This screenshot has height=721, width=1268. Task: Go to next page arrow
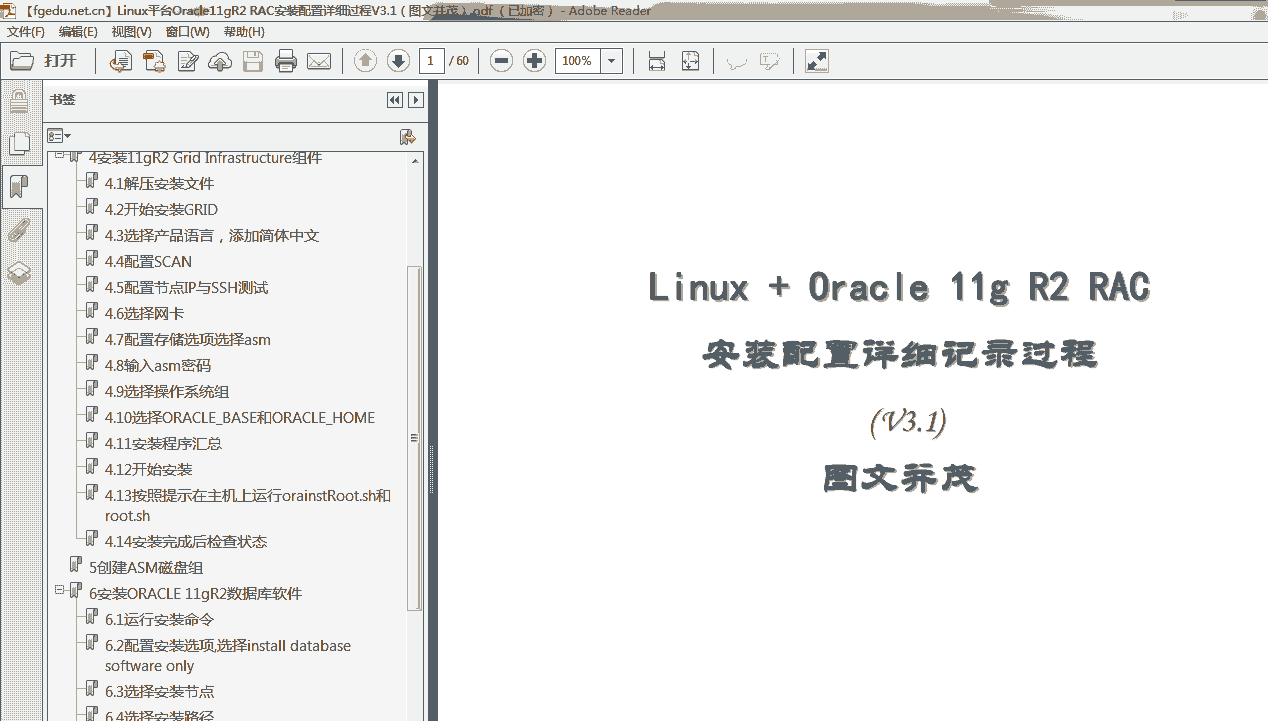[398, 61]
